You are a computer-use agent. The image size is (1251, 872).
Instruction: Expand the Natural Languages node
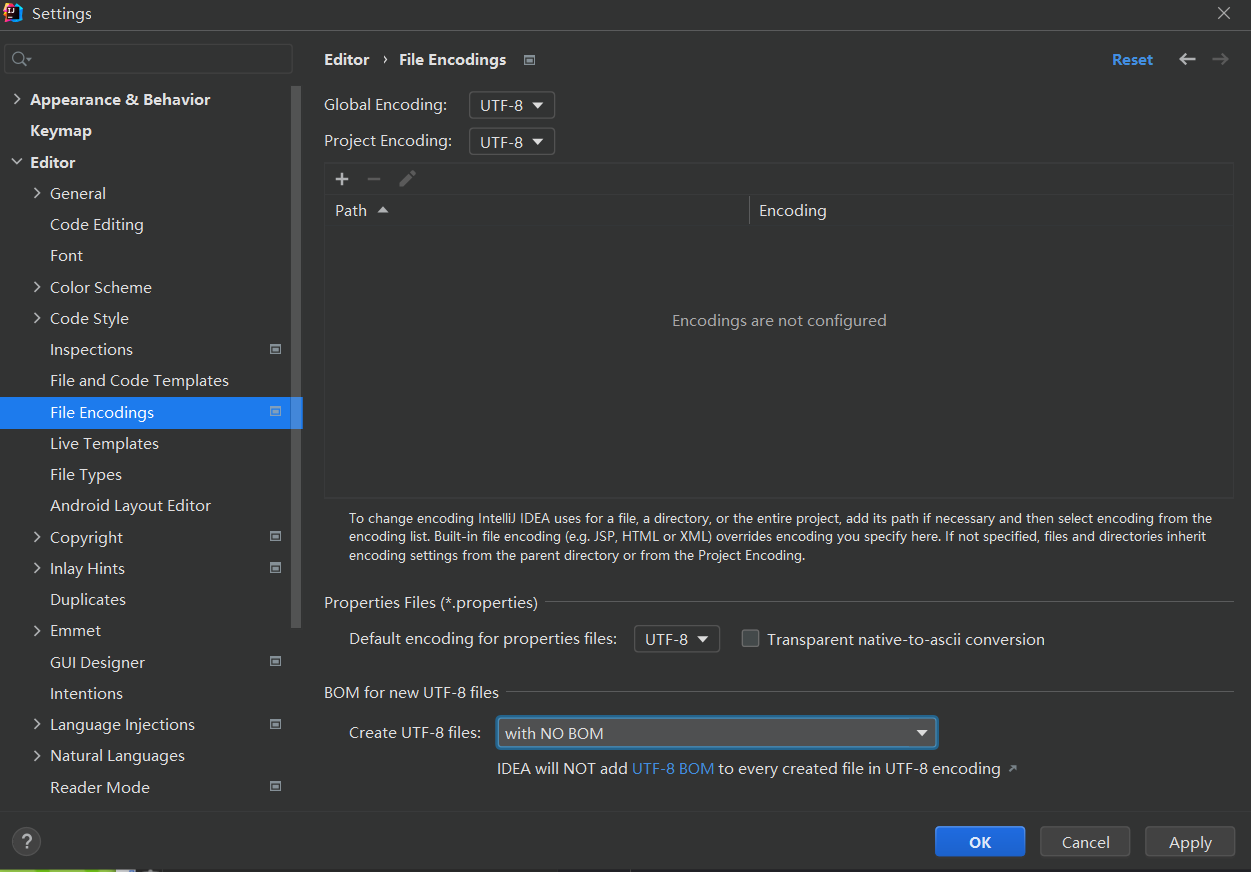tap(37, 755)
